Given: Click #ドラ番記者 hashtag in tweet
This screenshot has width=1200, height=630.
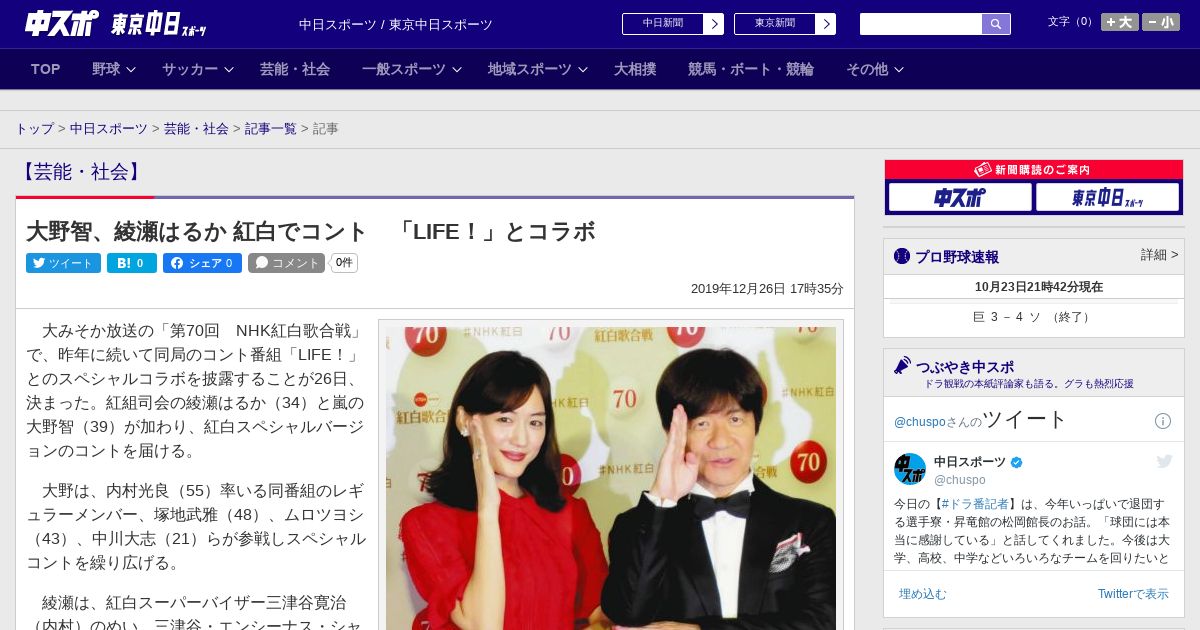Looking at the screenshot, I should [975, 504].
